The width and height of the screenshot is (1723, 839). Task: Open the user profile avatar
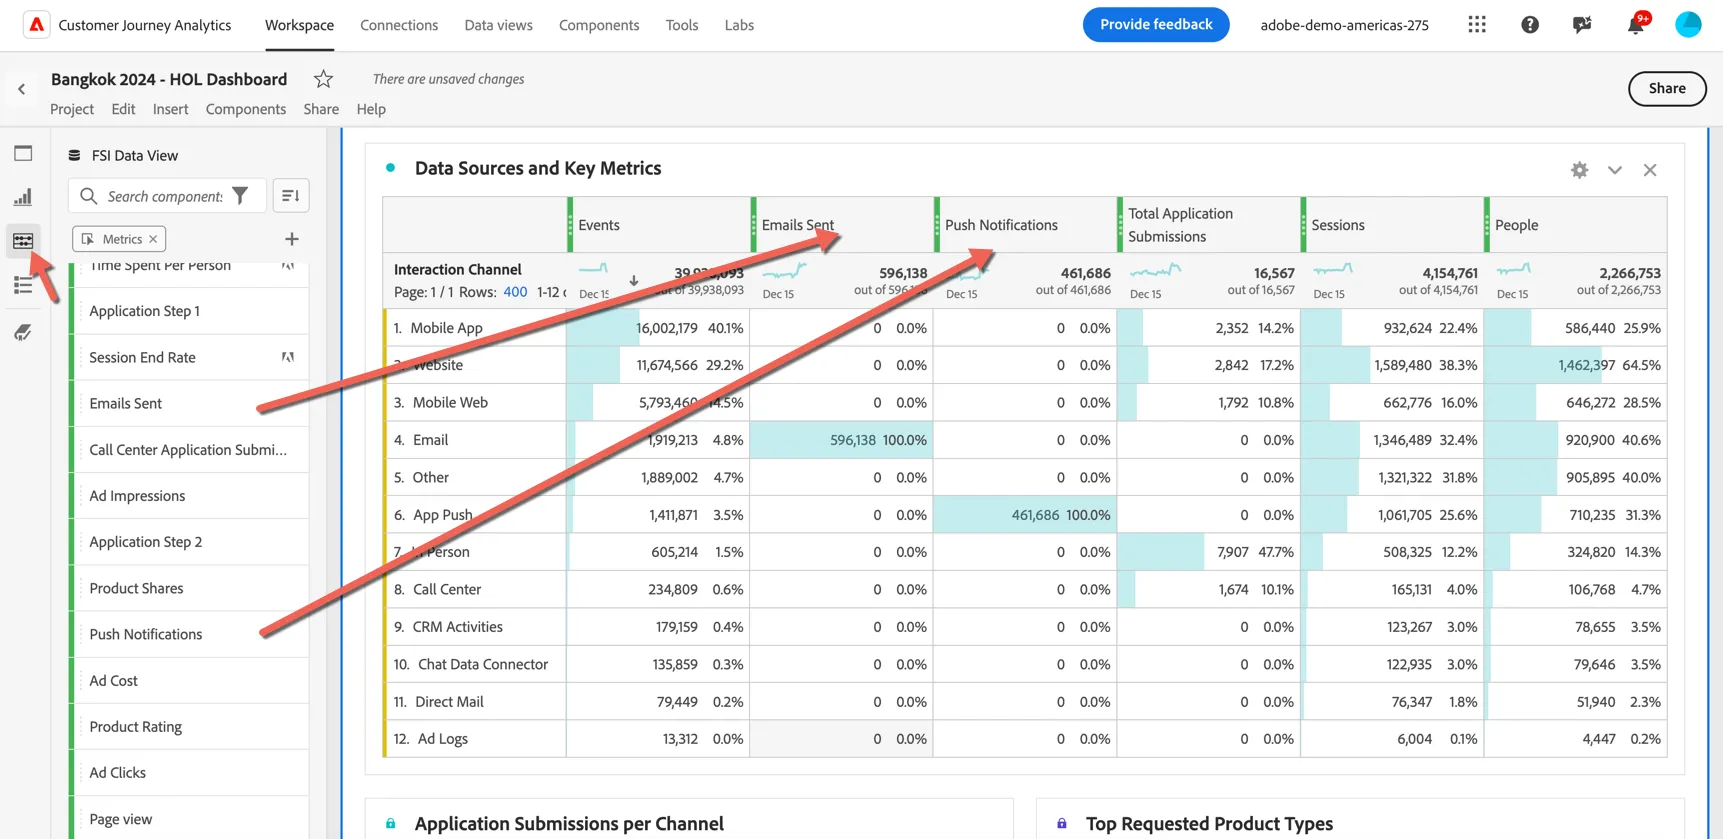[1688, 25]
